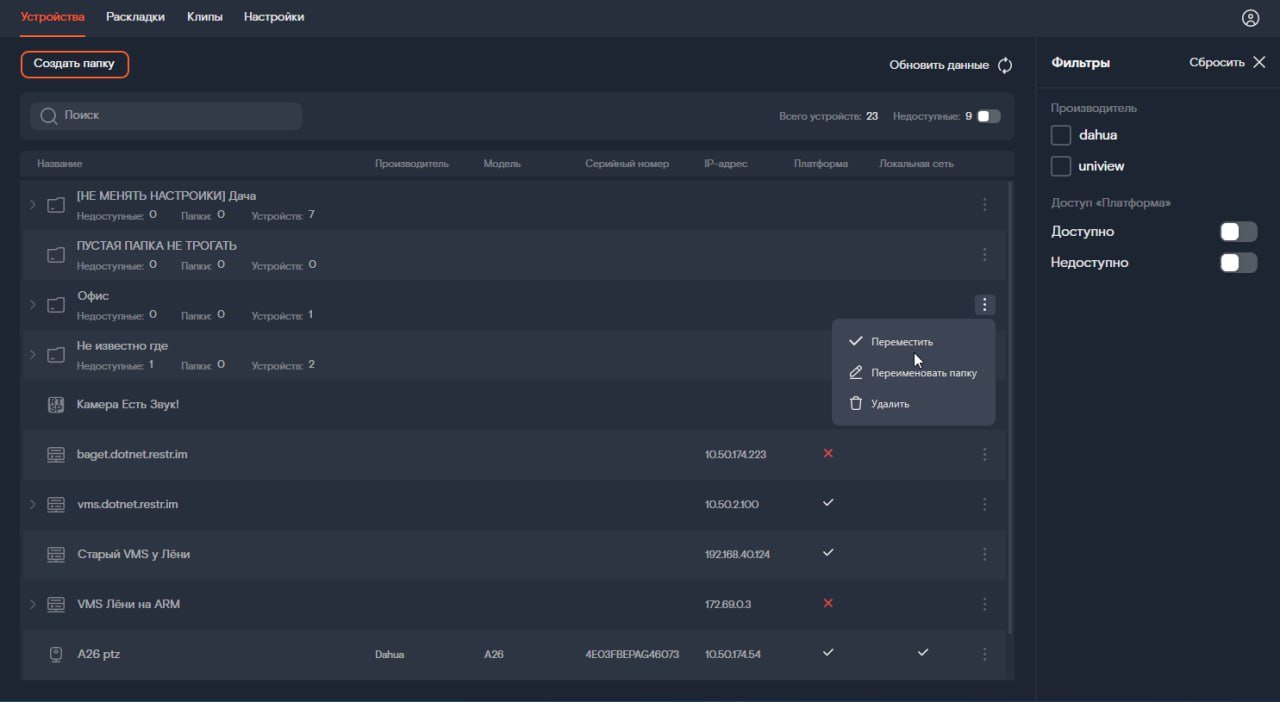Close the filters panel with the X icon
Screen dimensions: 1280x702
pos(1259,62)
